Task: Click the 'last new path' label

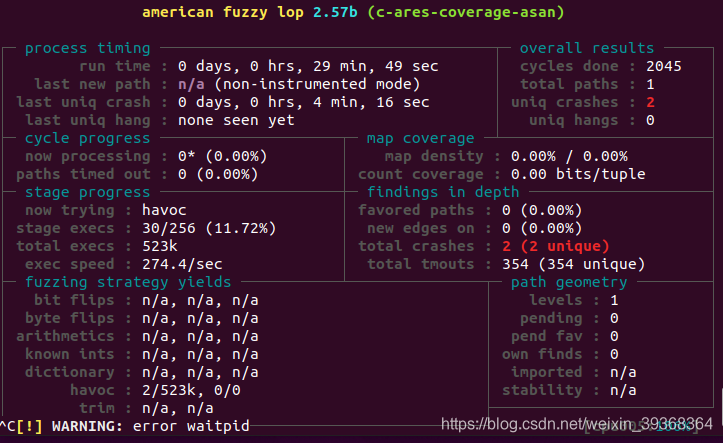Action: [92, 84]
